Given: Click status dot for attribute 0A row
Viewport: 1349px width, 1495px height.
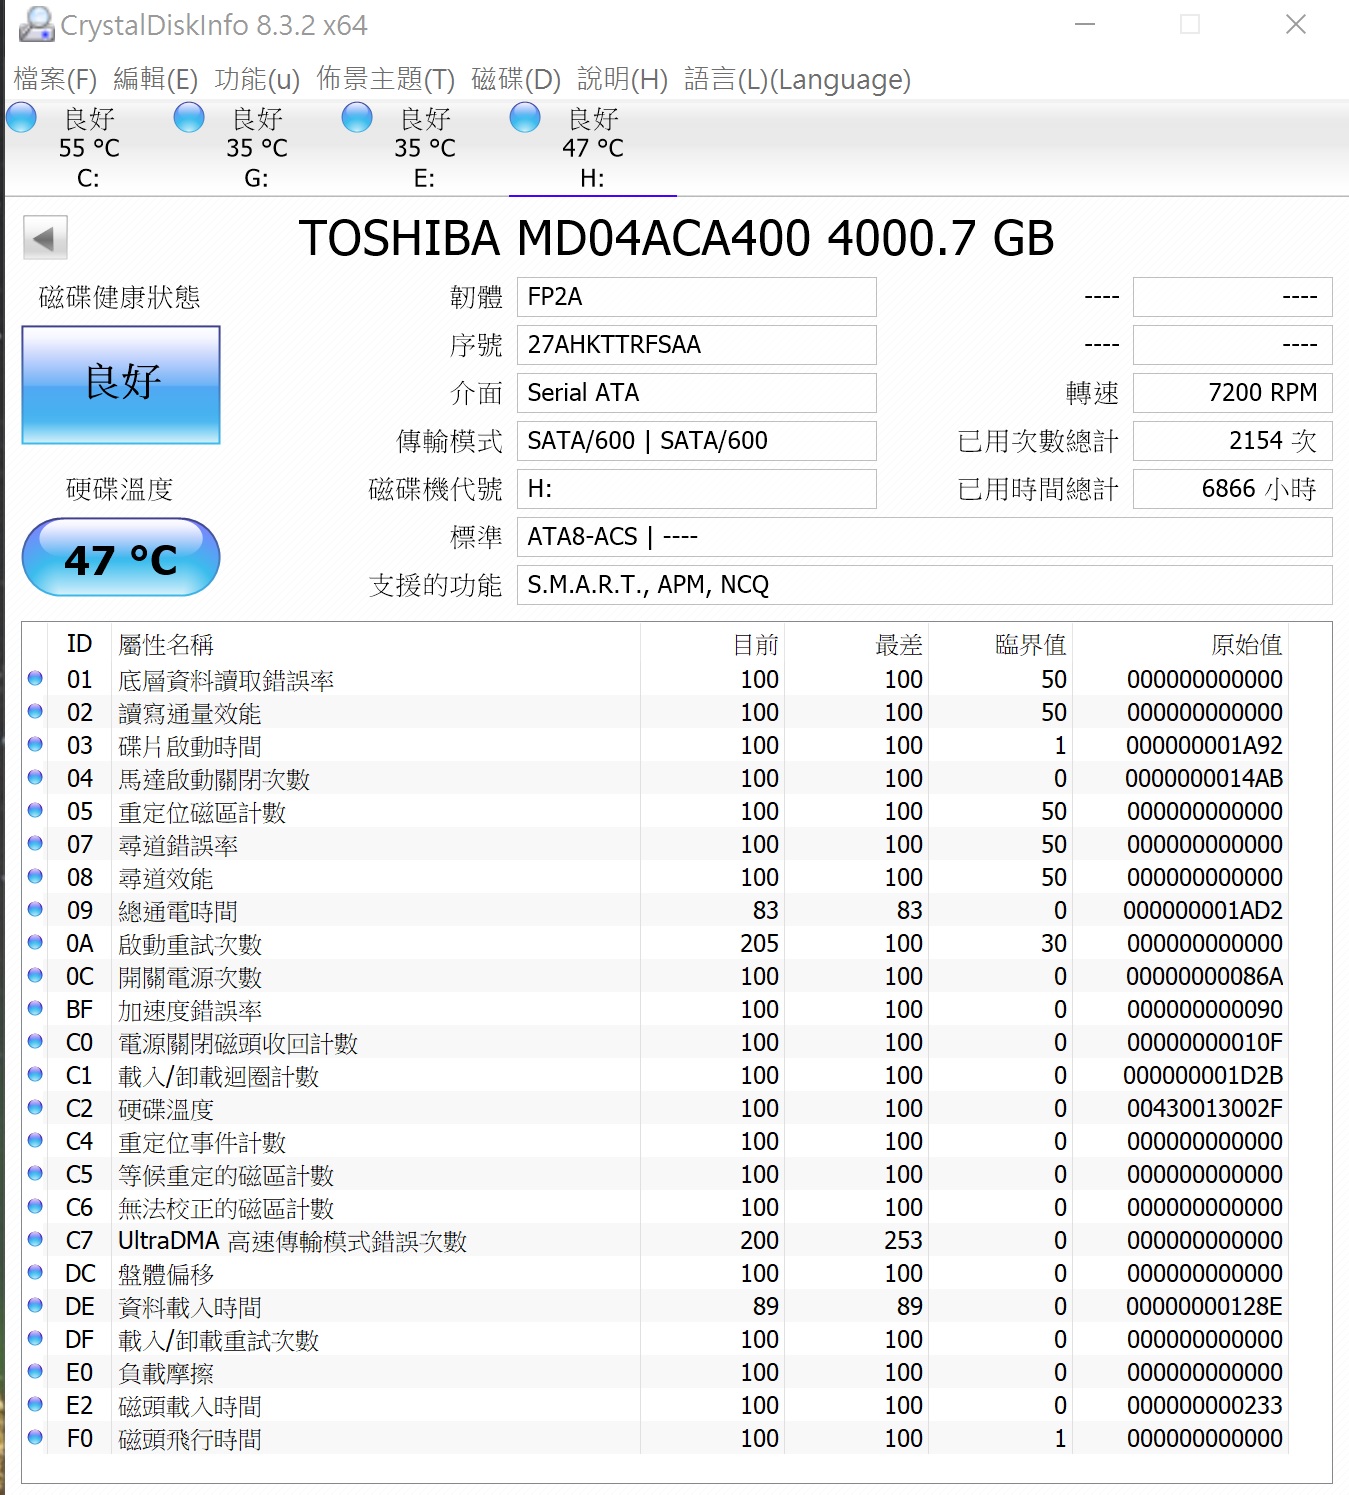Looking at the screenshot, I should (35, 943).
